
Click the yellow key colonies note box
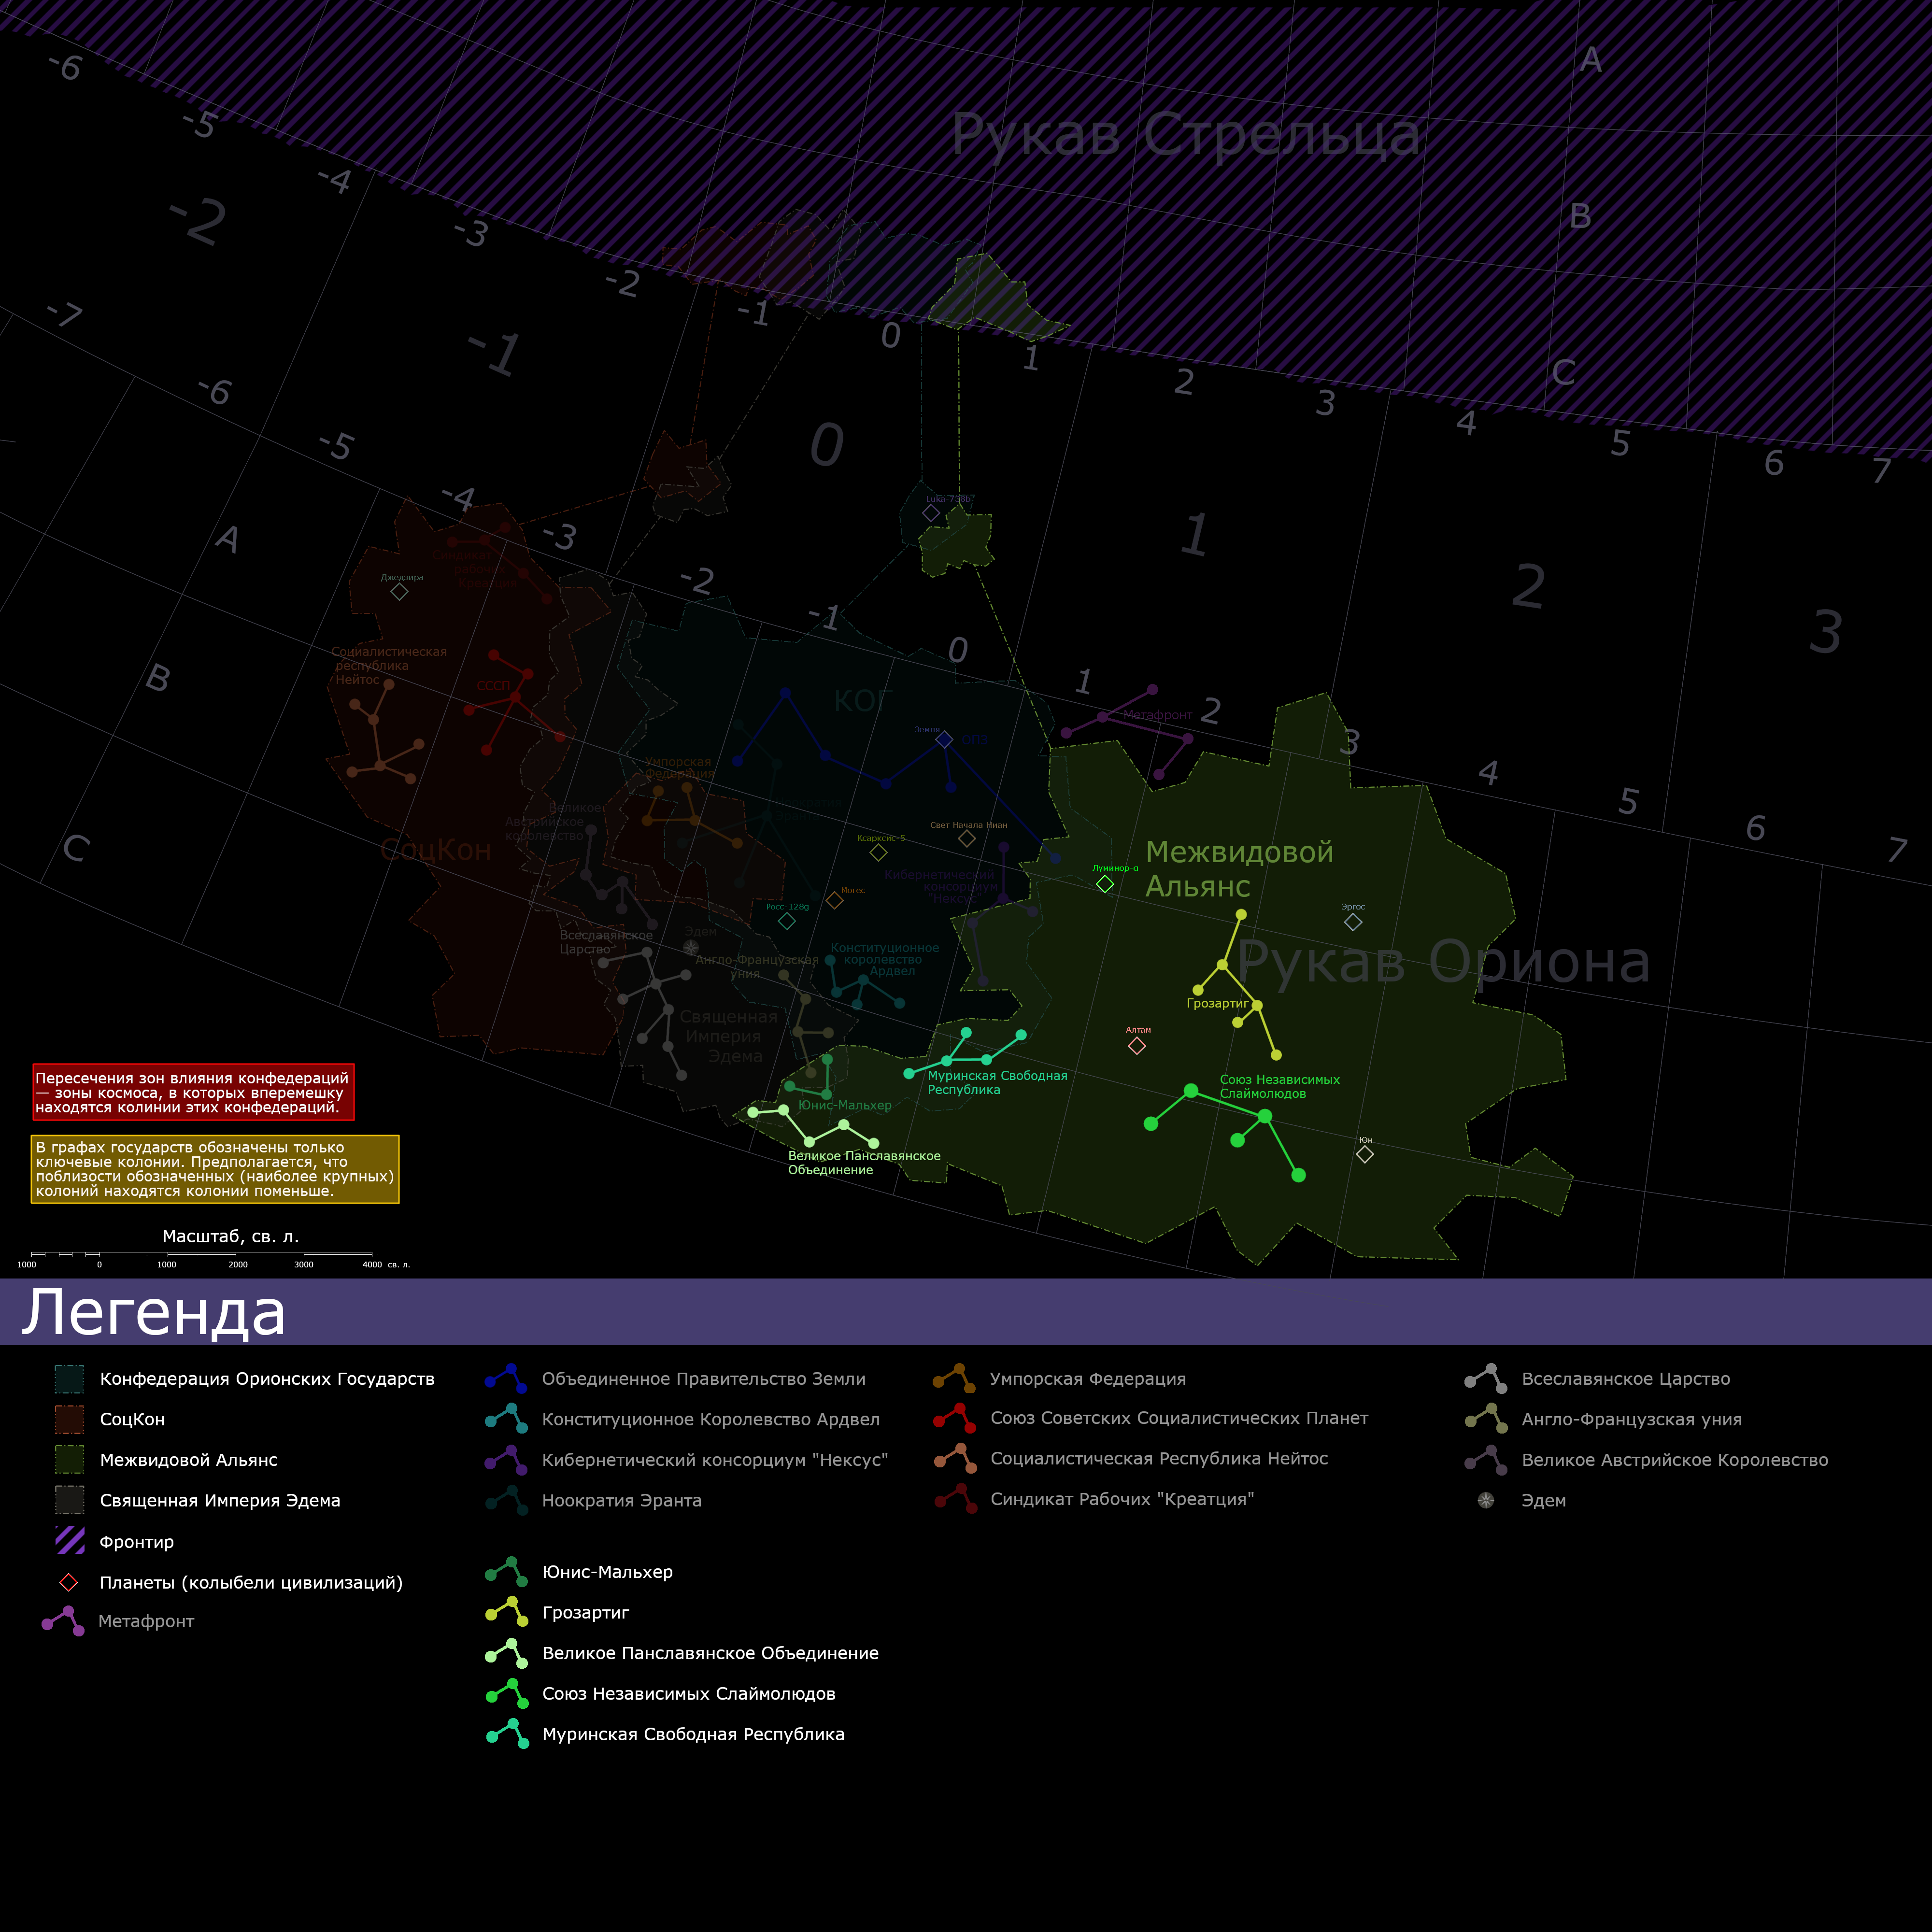215,1169
